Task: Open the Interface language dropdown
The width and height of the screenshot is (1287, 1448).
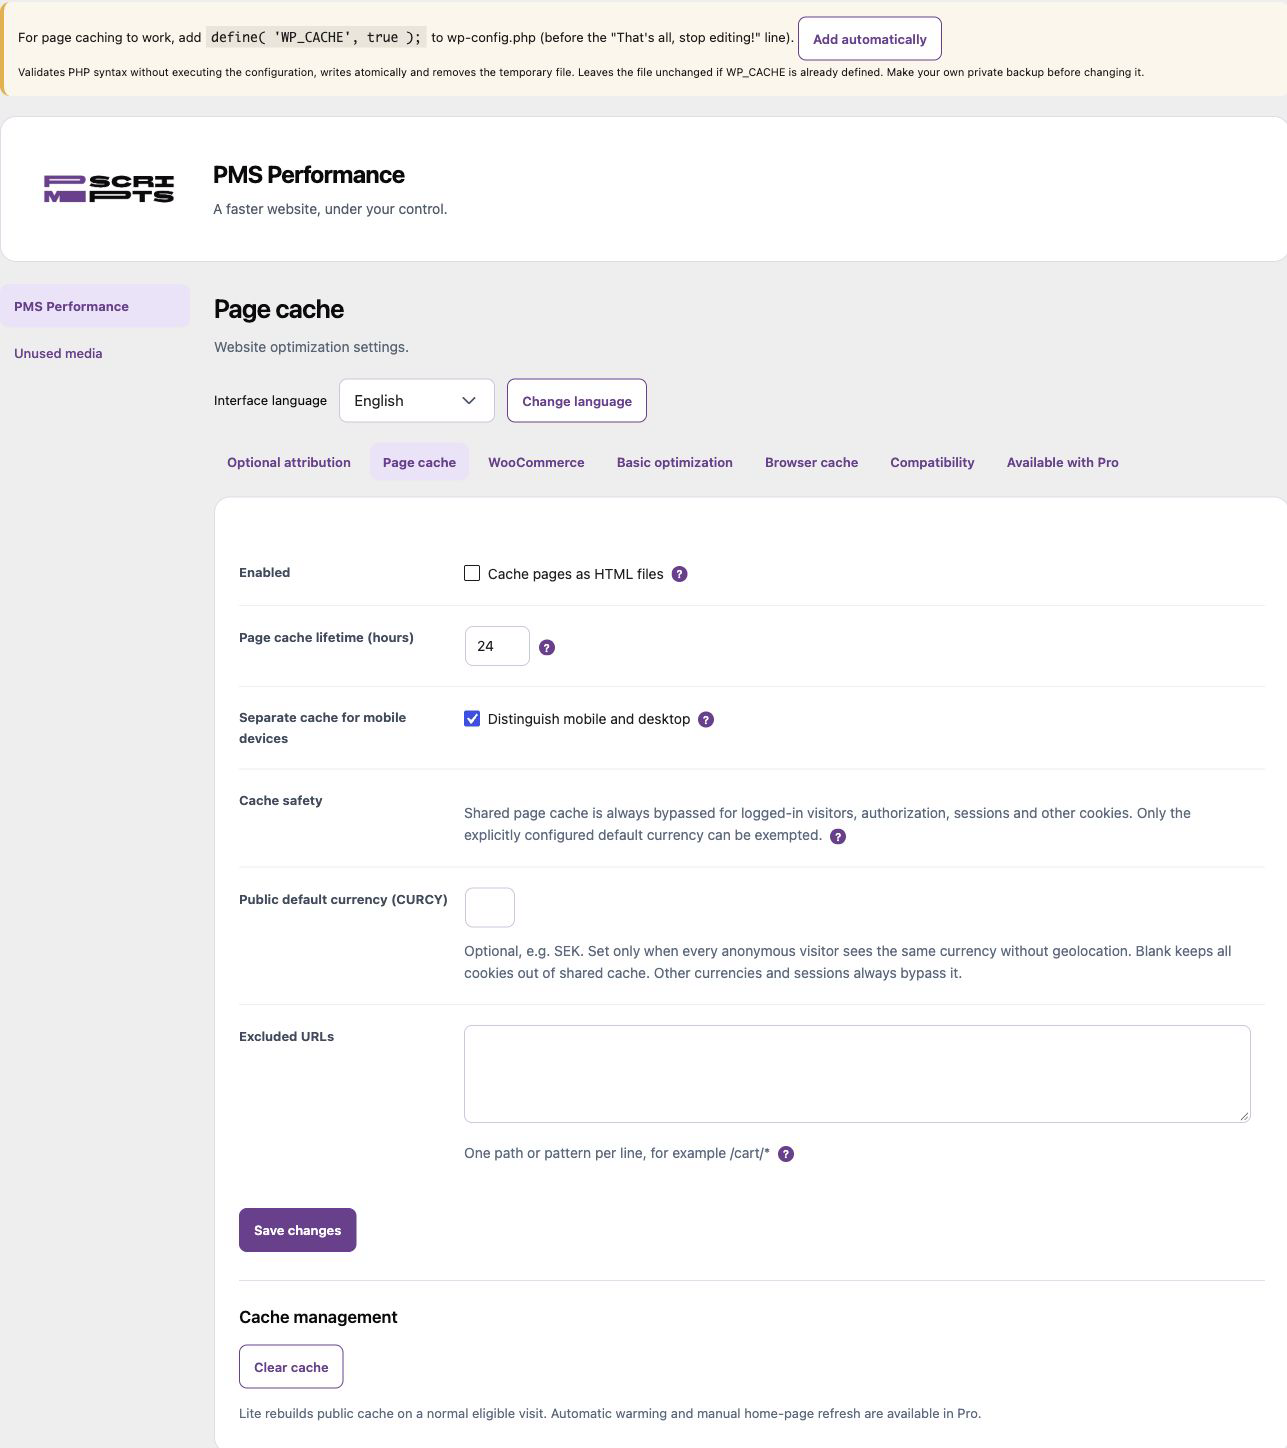Action: pos(417,400)
